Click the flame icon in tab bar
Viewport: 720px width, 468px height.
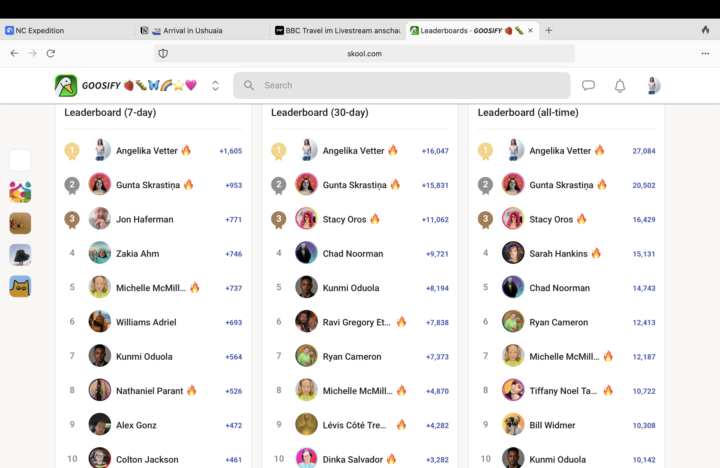(x=705, y=30)
